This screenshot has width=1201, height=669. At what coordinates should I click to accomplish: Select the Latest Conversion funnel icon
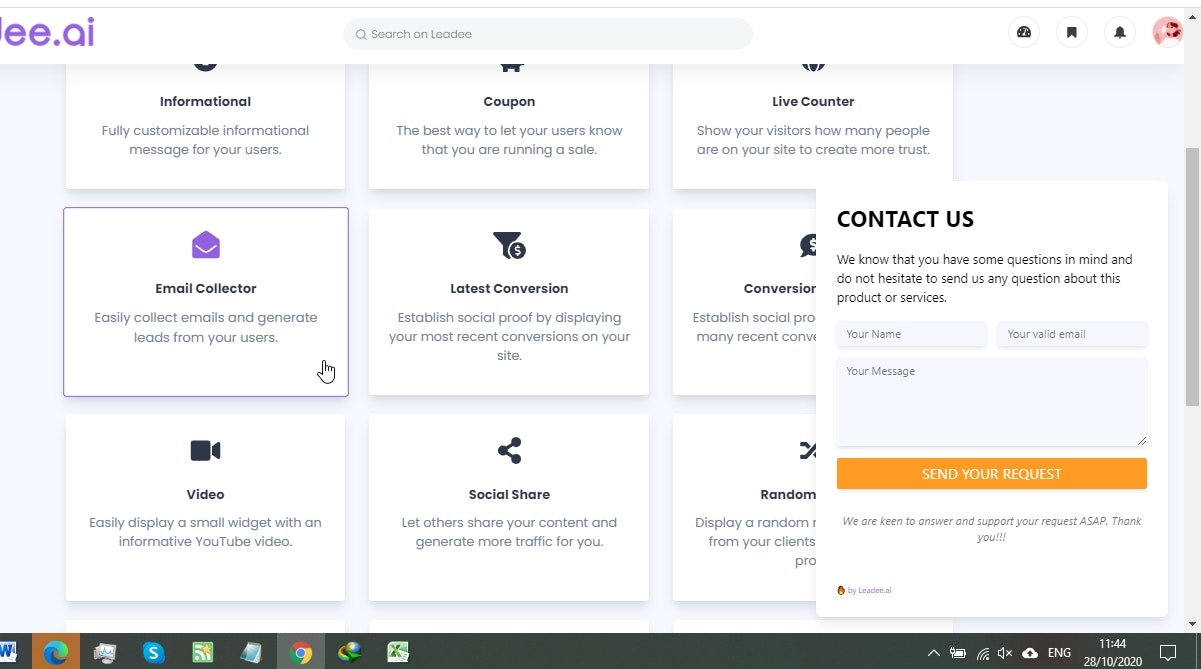pos(509,244)
